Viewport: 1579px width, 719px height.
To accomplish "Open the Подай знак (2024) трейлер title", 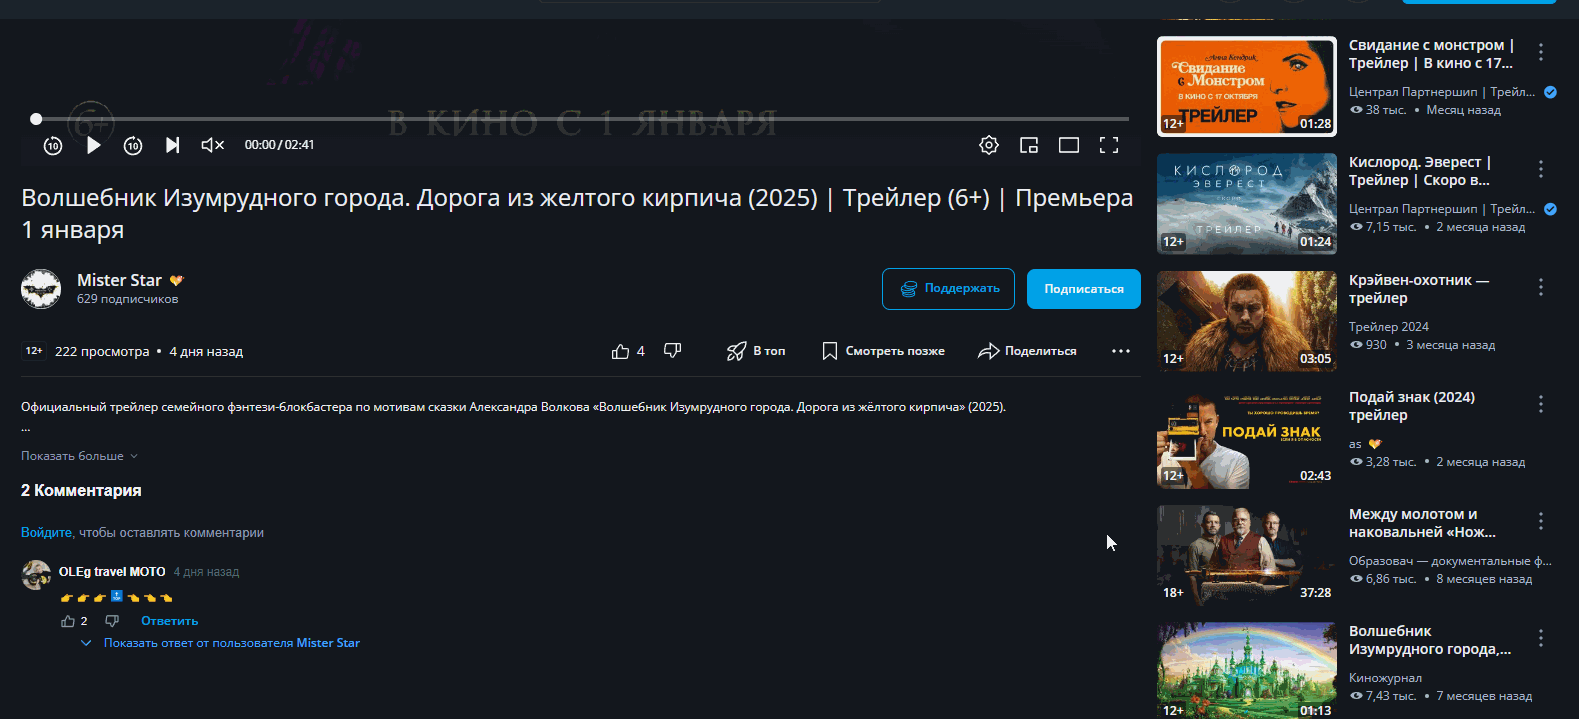I will click(1412, 406).
